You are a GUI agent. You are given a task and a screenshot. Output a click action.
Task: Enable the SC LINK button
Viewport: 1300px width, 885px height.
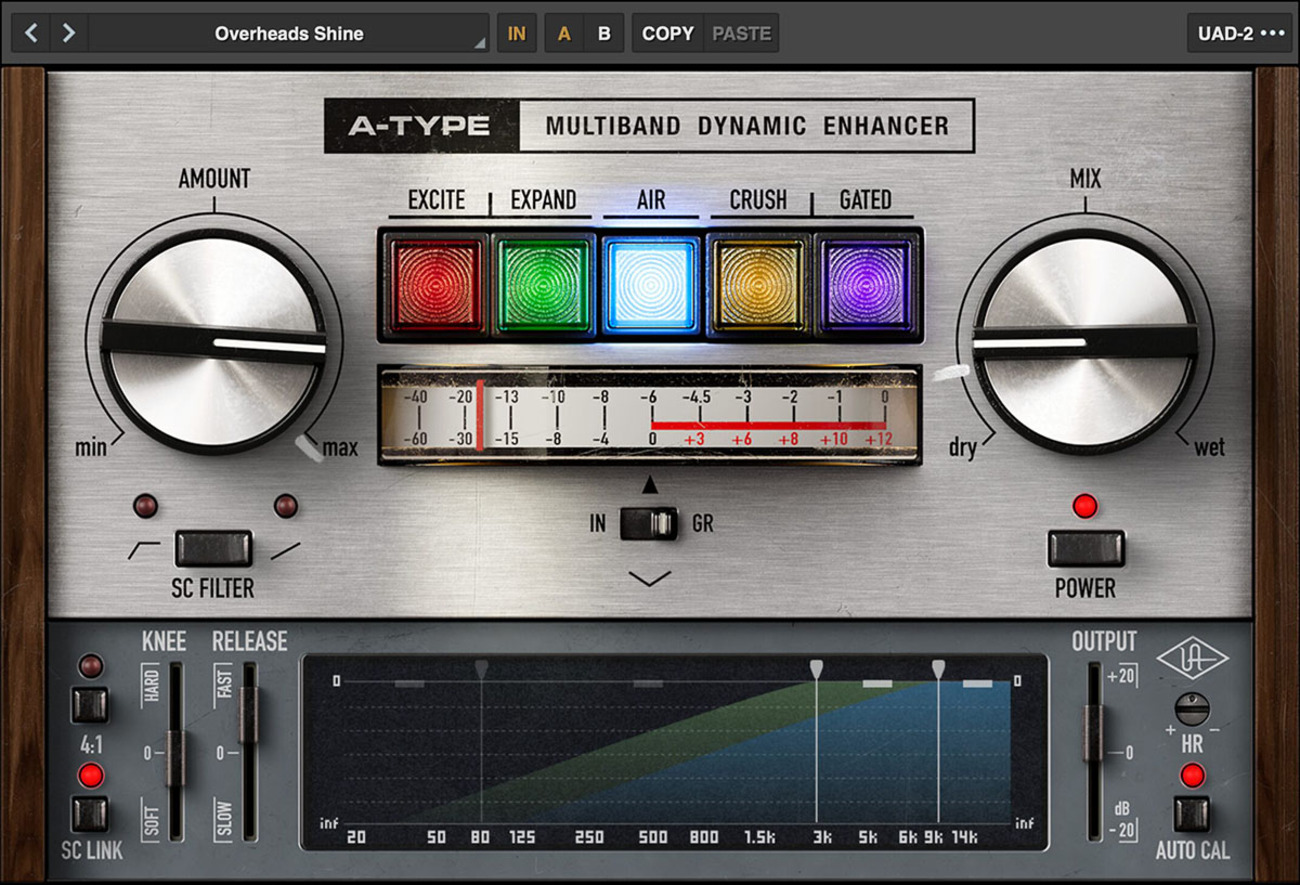click(x=90, y=813)
